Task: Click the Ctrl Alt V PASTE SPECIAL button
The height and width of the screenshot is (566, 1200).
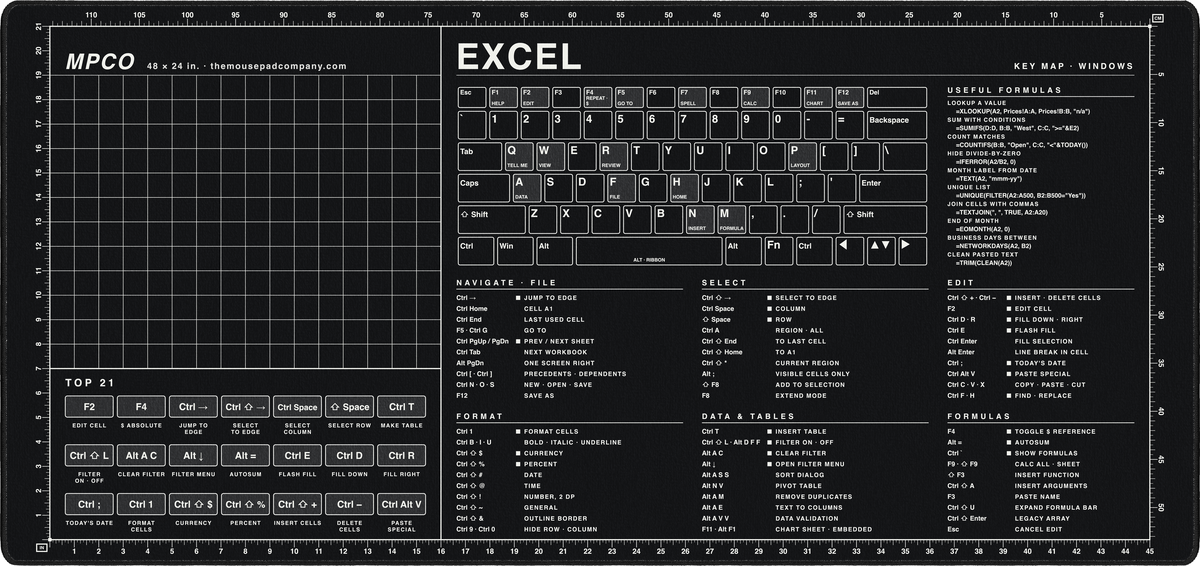Action: point(402,504)
